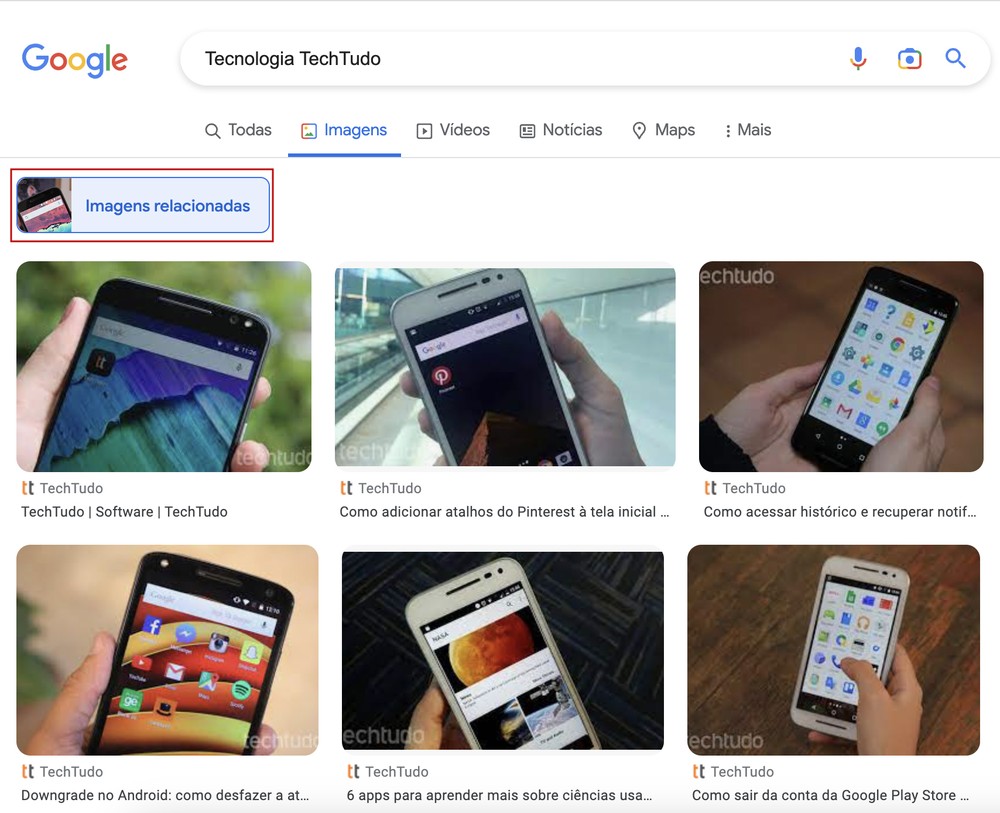Click the TechTudo favicon beside the Pinterest article

347,488
